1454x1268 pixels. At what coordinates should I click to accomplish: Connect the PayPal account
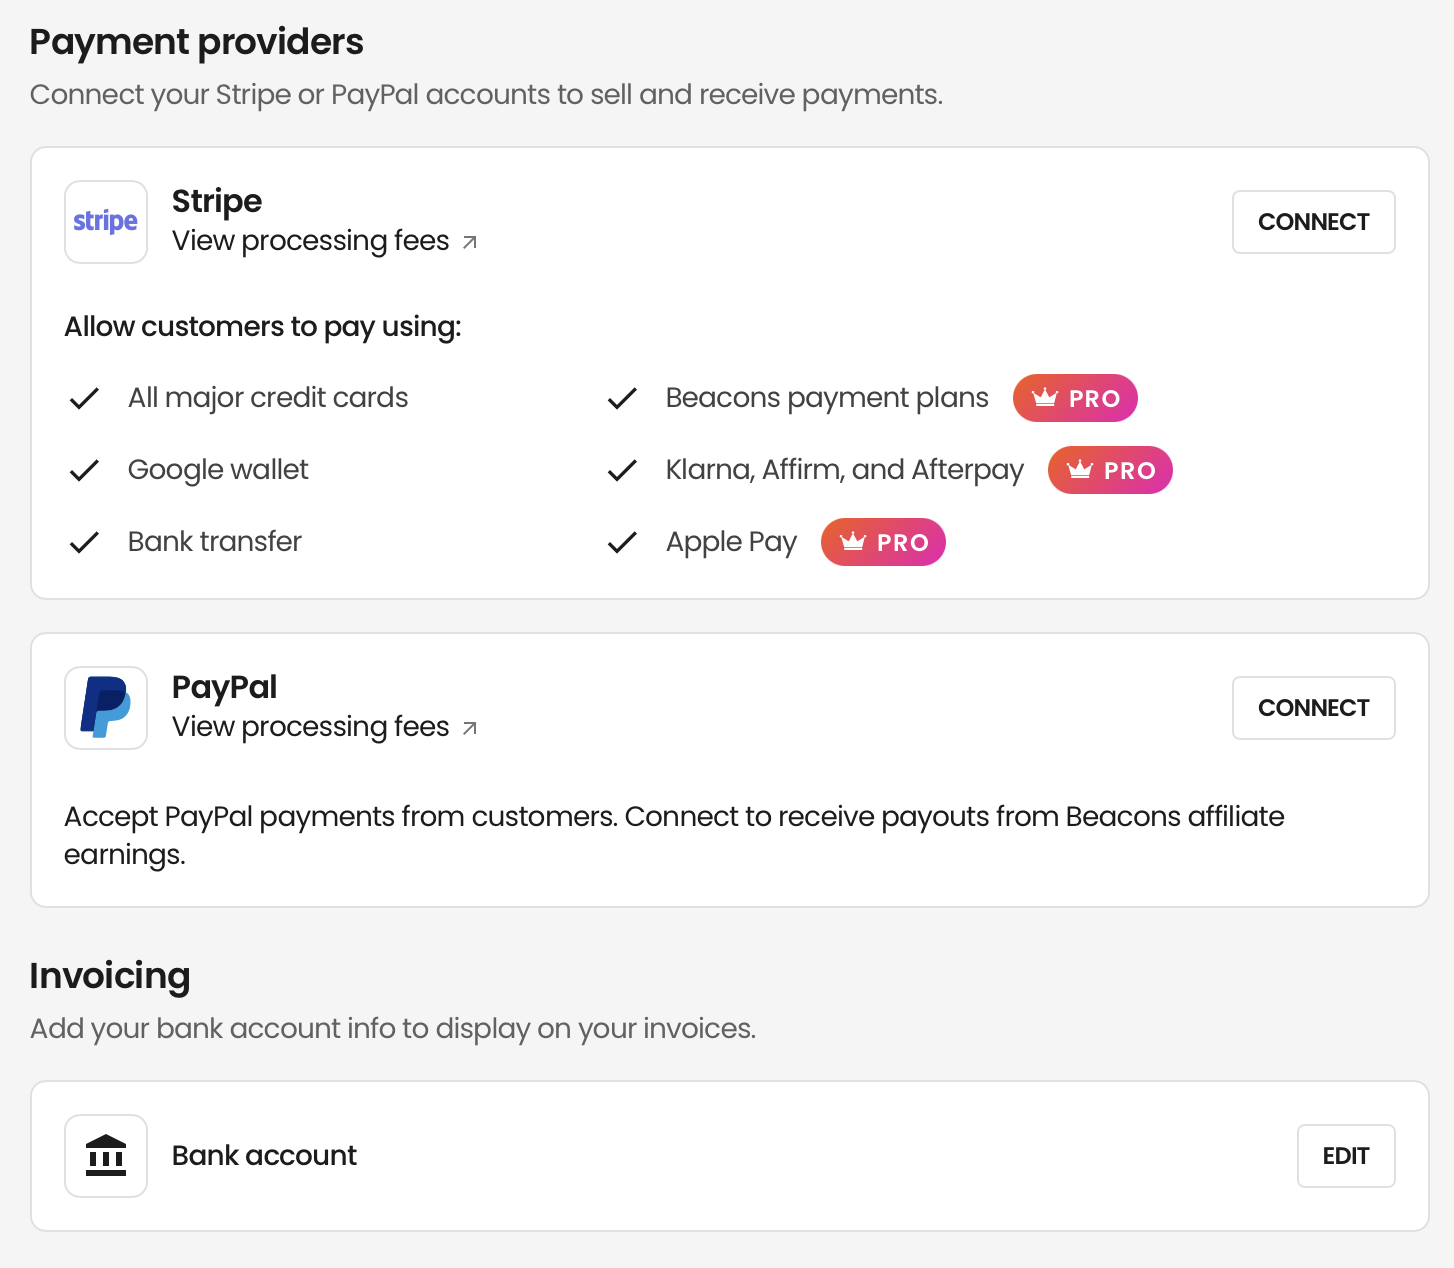coord(1314,708)
